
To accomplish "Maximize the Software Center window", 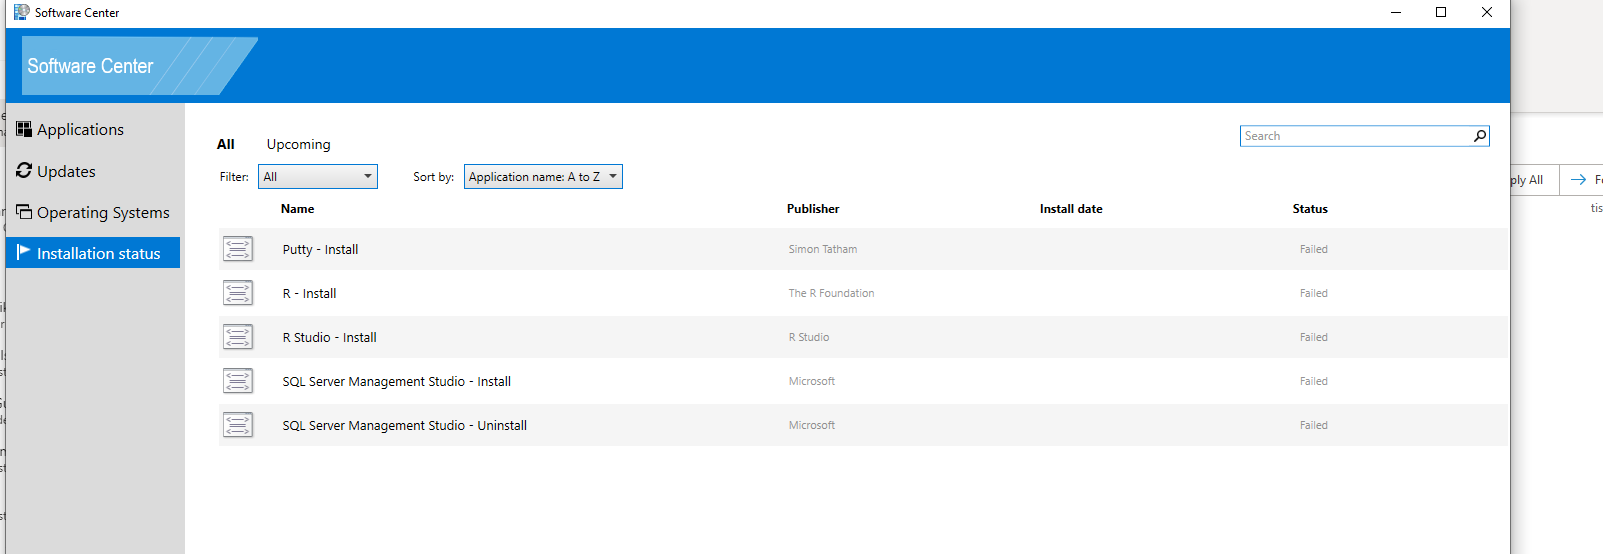I will [1441, 12].
